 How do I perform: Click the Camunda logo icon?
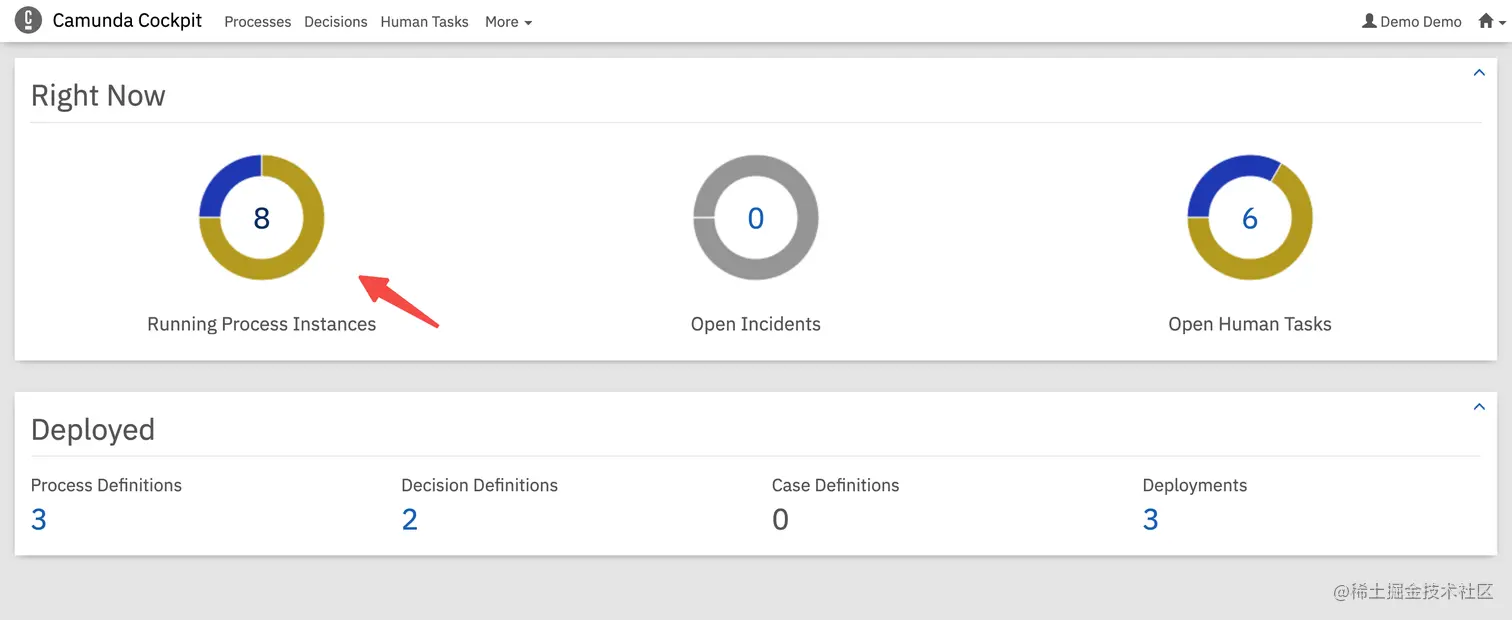coord(29,20)
